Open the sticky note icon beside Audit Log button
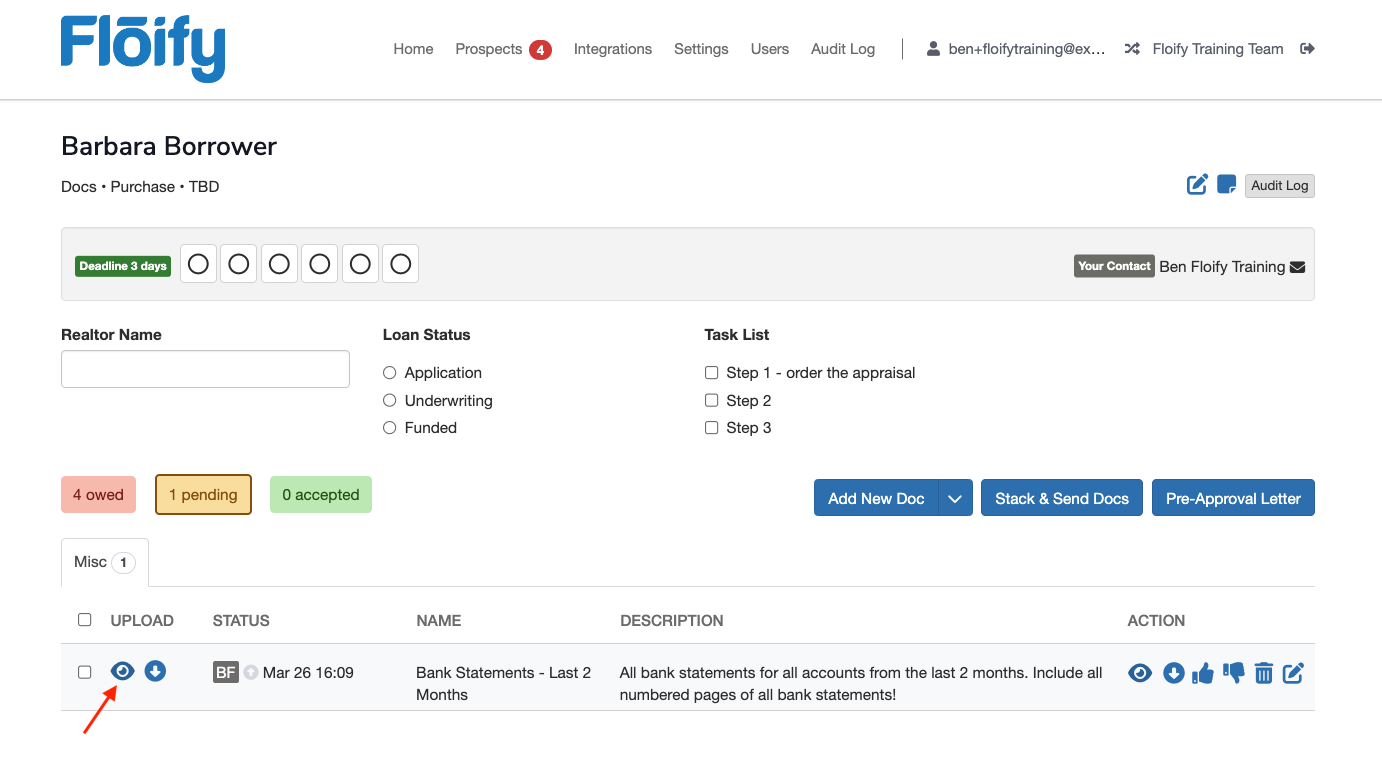 click(1226, 185)
